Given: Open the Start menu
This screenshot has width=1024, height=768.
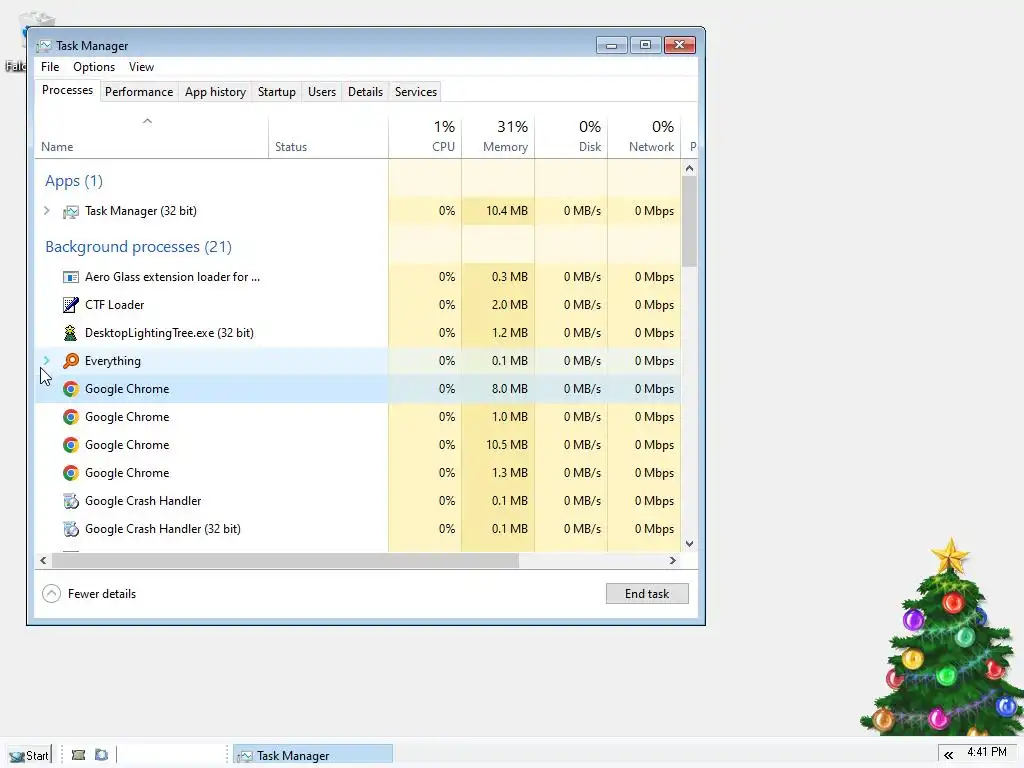Looking at the screenshot, I should (x=29, y=755).
